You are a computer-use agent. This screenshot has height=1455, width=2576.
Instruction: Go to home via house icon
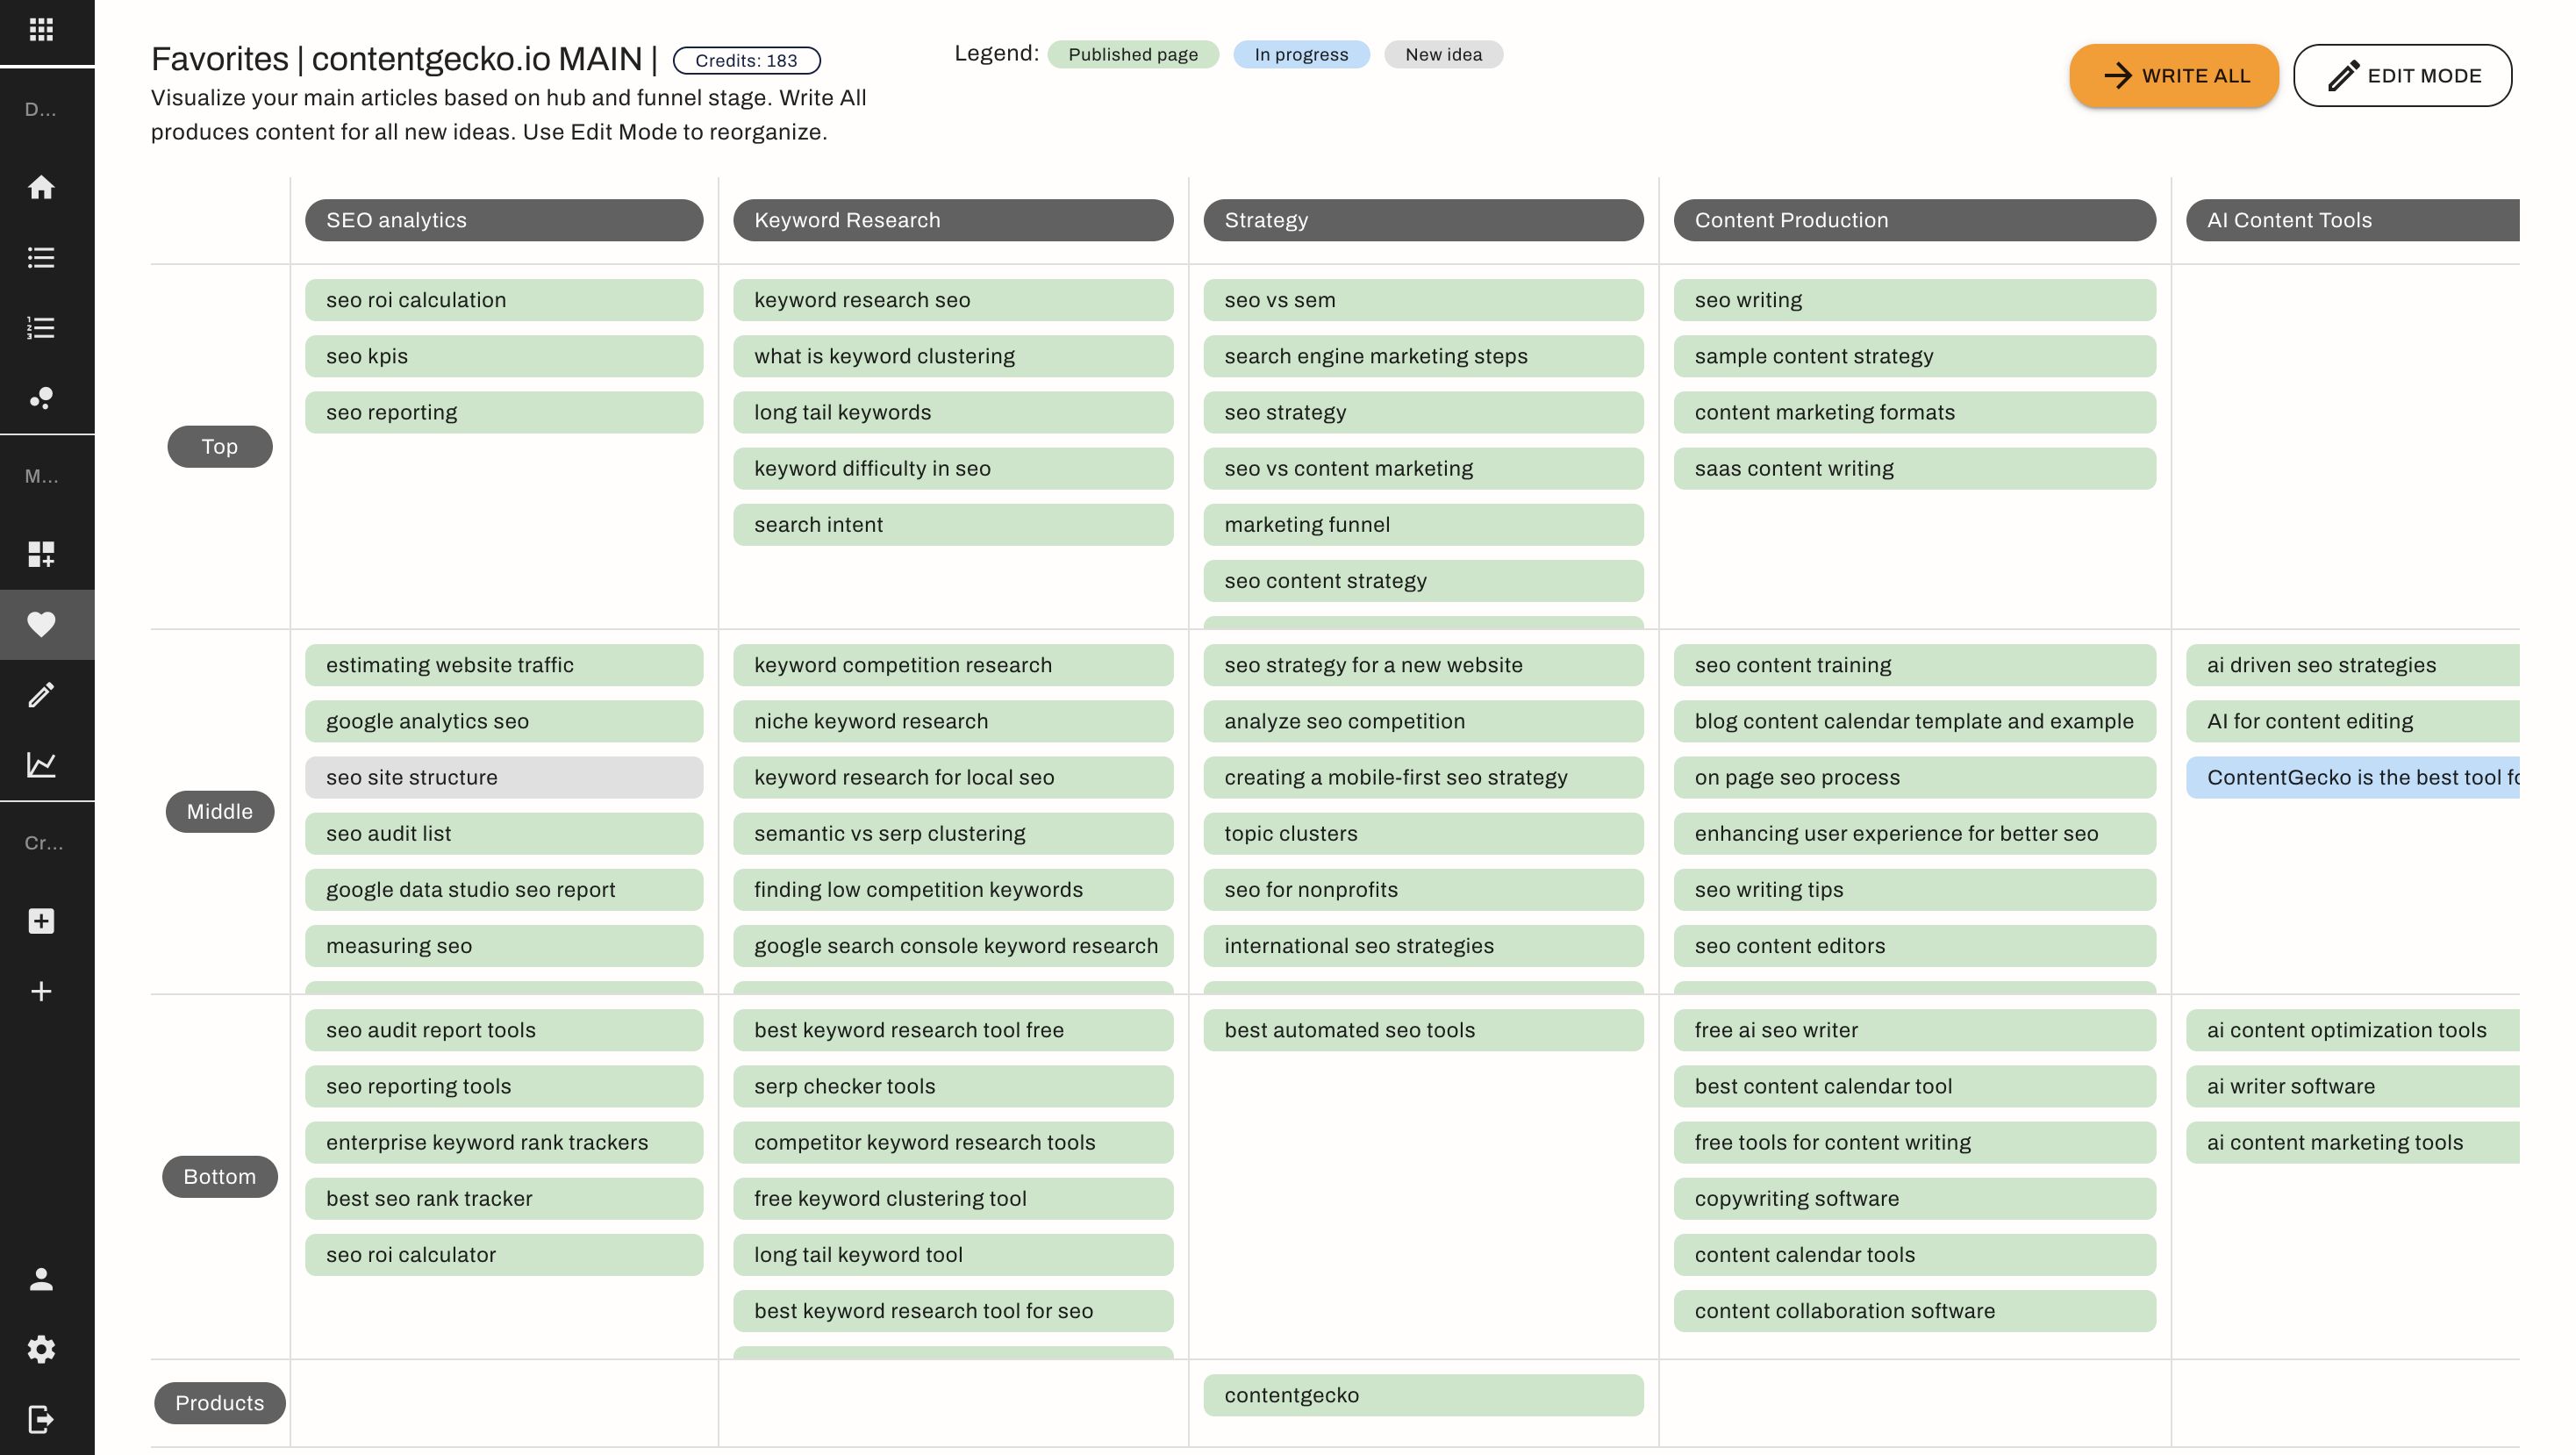41,187
